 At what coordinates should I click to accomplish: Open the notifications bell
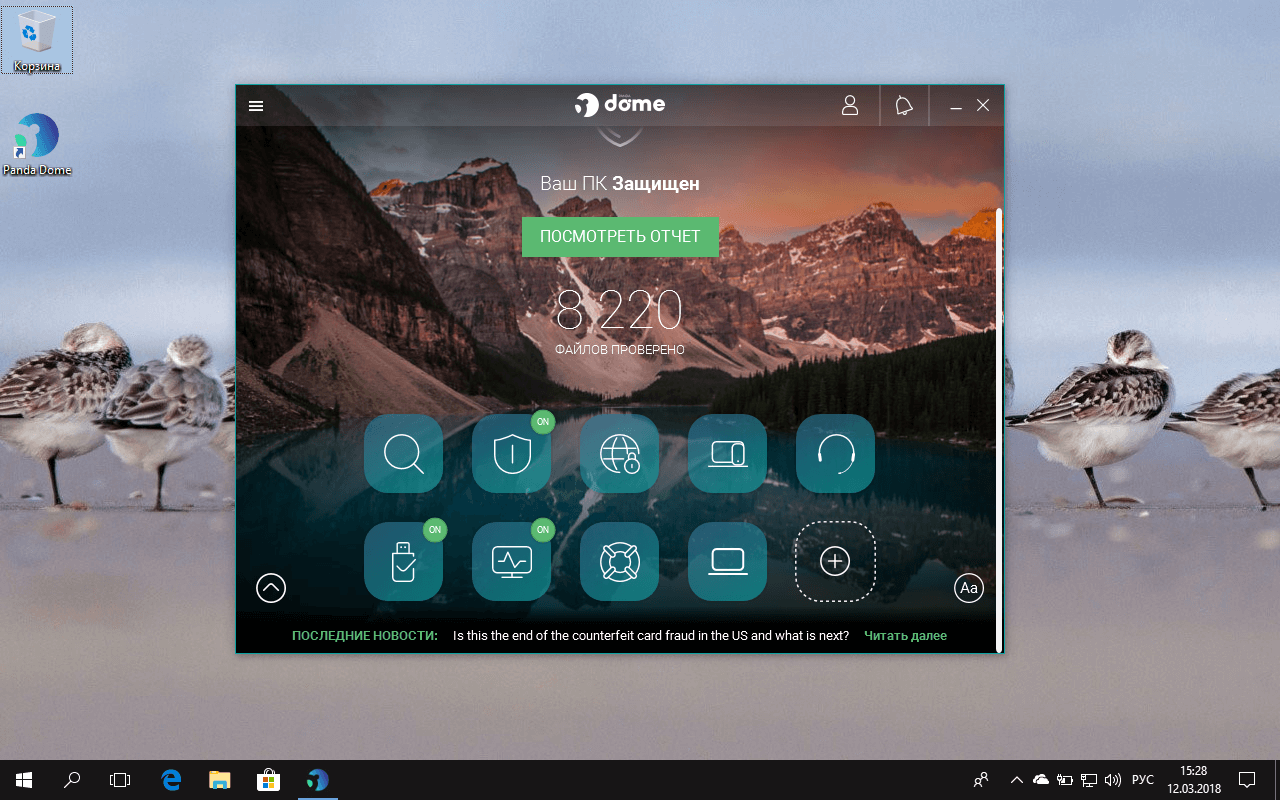[x=903, y=105]
